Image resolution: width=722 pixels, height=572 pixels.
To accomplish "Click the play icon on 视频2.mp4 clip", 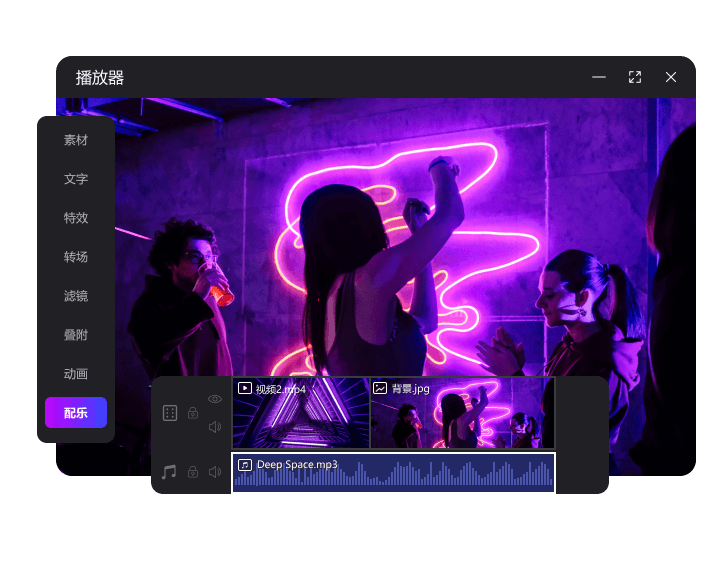I will [245, 388].
